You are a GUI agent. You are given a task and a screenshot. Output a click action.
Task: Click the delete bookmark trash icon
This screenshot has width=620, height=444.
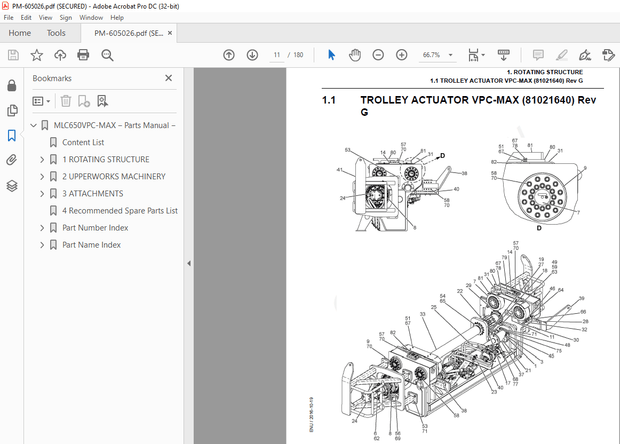tap(66, 101)
